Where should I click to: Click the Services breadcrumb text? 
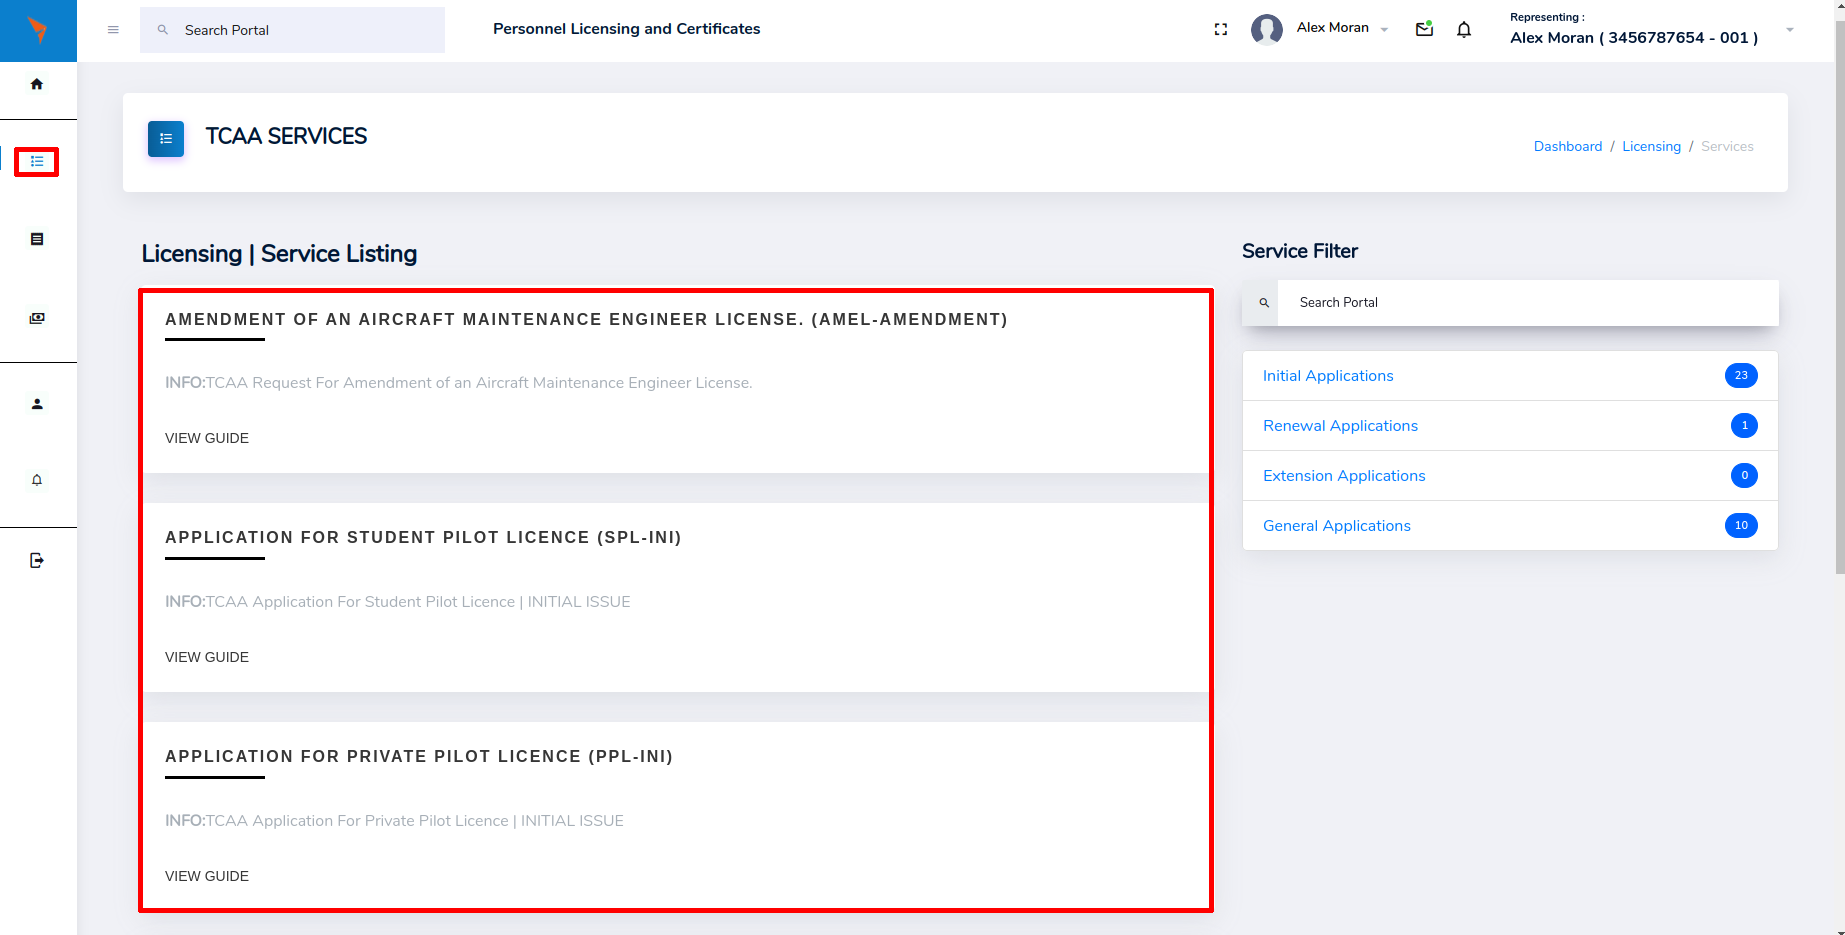(1727, 146)
